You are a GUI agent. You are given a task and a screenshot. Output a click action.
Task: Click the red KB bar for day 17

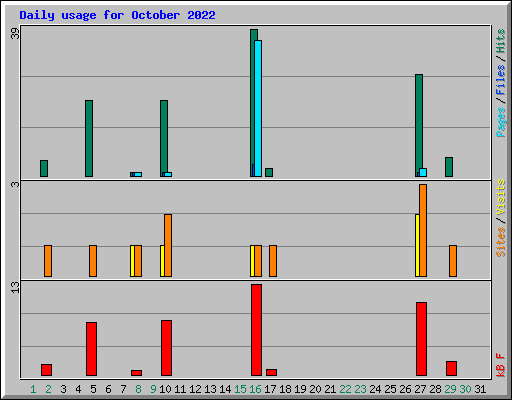271,372
